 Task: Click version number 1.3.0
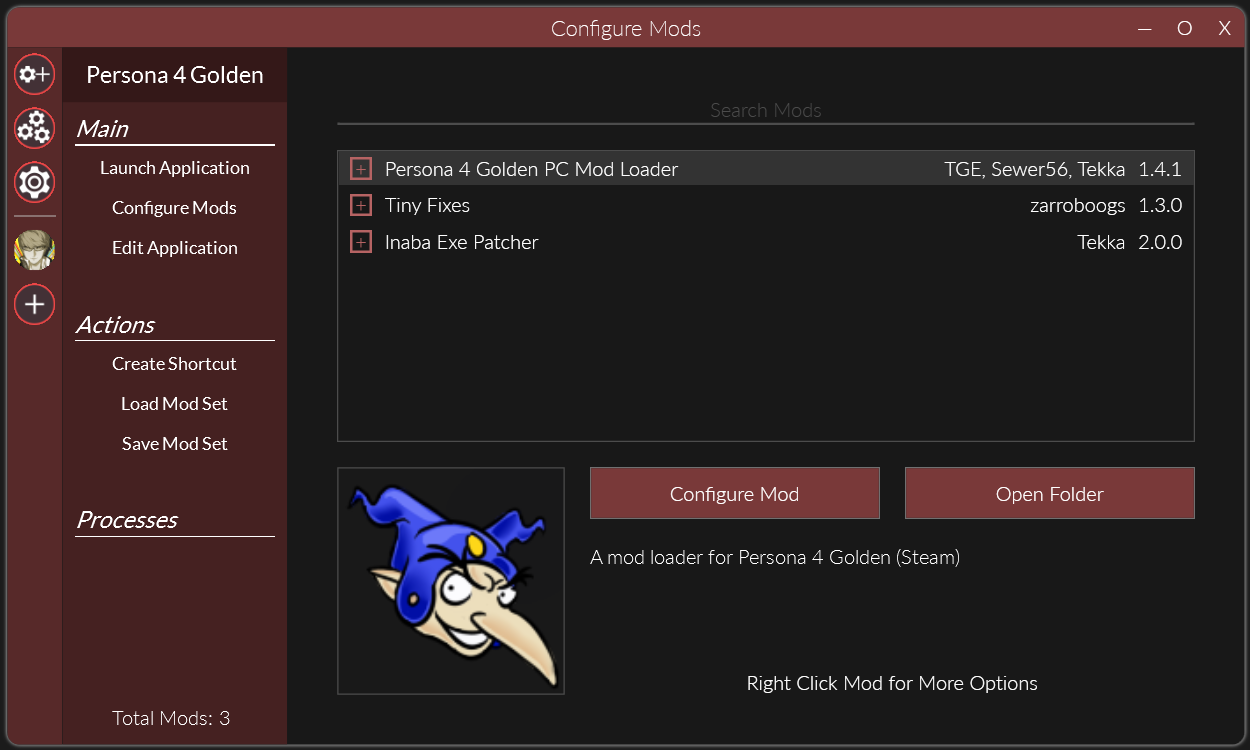(1160, 205)
